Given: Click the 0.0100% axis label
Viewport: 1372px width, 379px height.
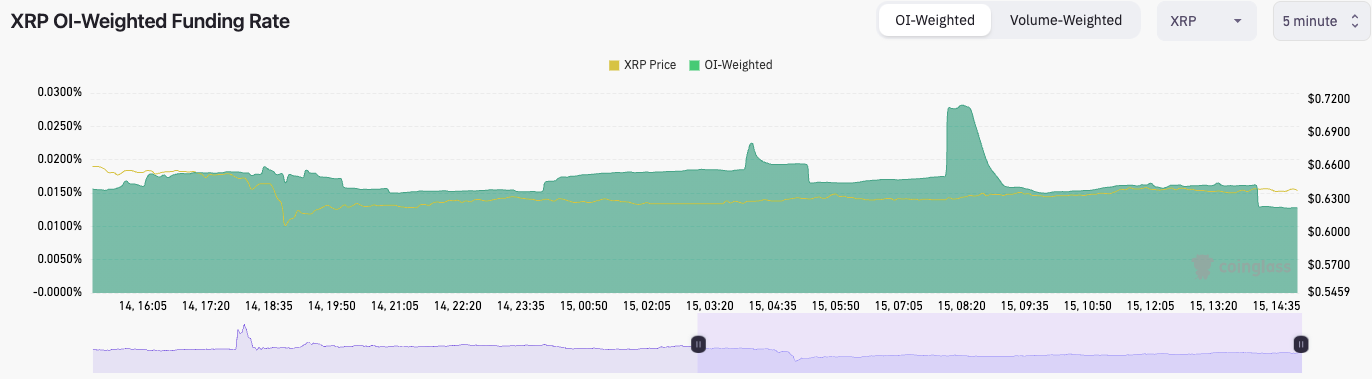Looking at the screenshot, I should coord(60,226).
